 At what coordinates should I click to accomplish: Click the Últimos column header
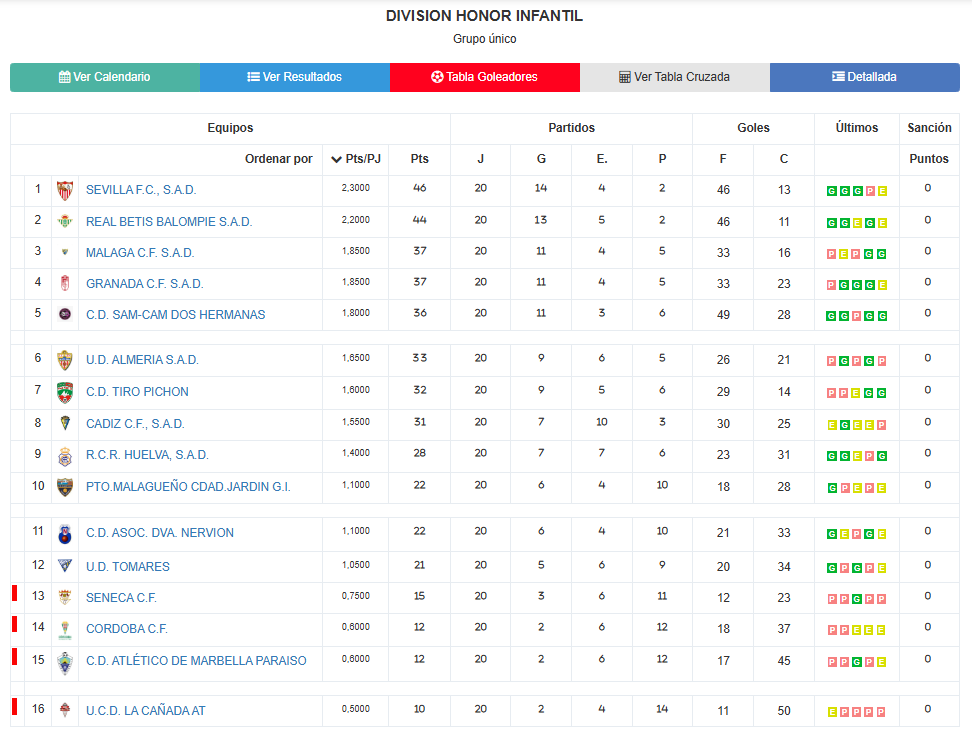[857, 128]
